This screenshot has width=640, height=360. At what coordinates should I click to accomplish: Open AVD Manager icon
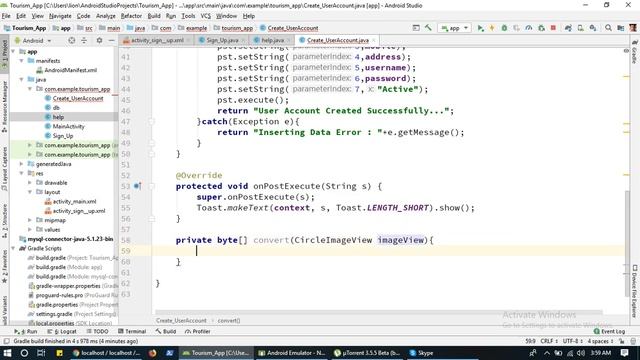pyautogui.click(x=580, y=28)
